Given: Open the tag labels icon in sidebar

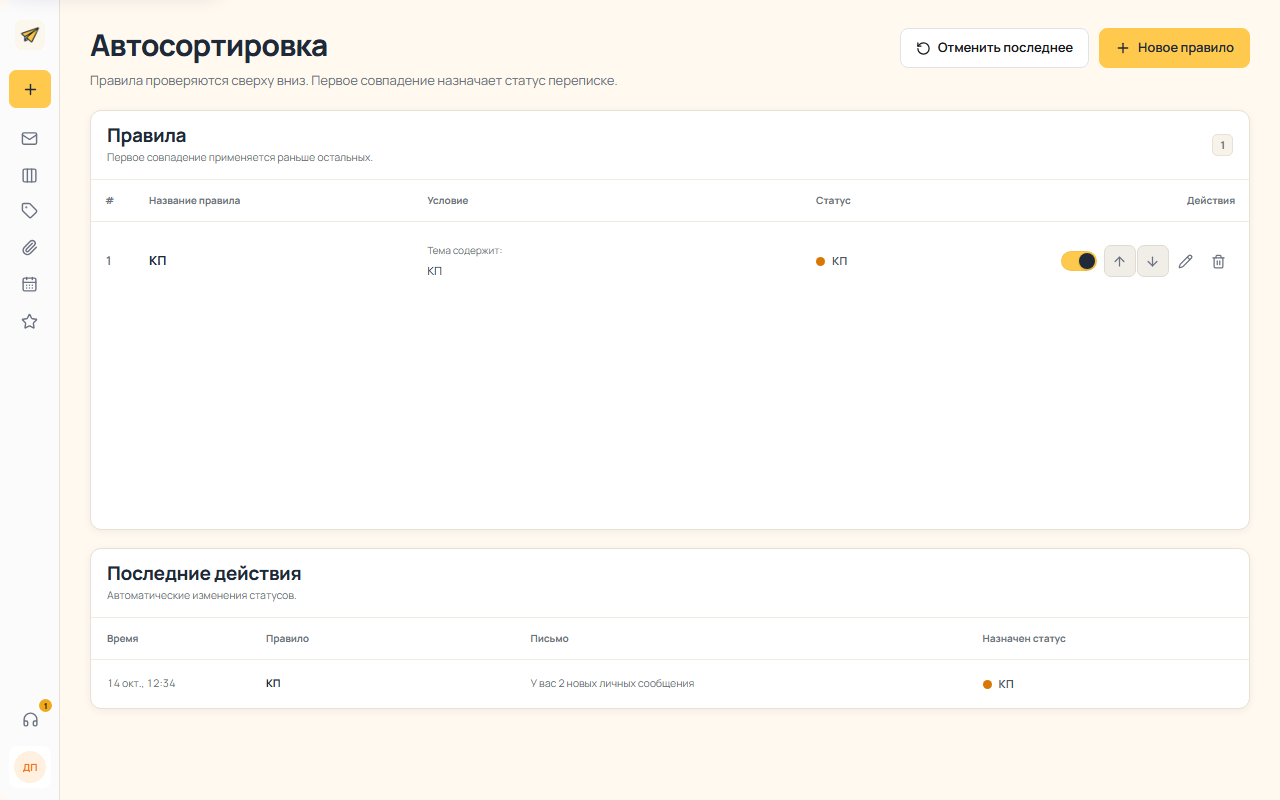Looking at the screenshot, I should 30,211.
